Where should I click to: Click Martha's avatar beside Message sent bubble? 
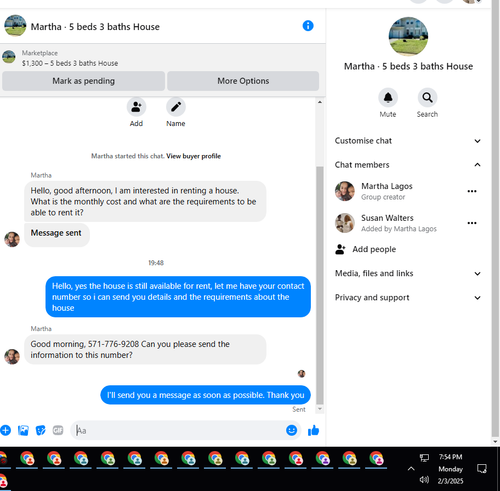click(12, 239)
